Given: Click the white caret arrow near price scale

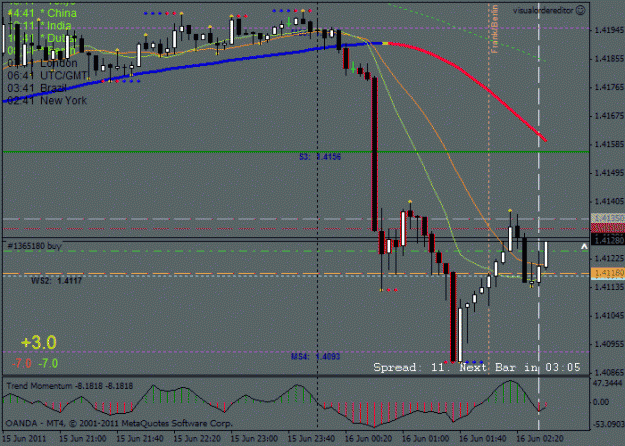Looking at the screenshot, I should (x=584, y=247).
